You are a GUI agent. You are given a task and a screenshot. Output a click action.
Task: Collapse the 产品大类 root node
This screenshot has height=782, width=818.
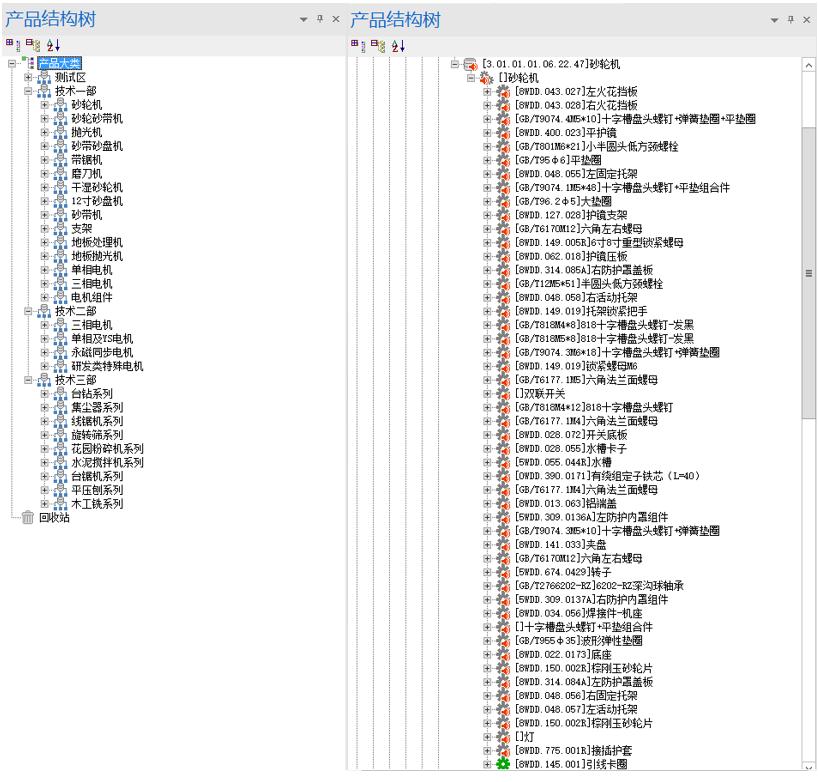click(12, 64)
